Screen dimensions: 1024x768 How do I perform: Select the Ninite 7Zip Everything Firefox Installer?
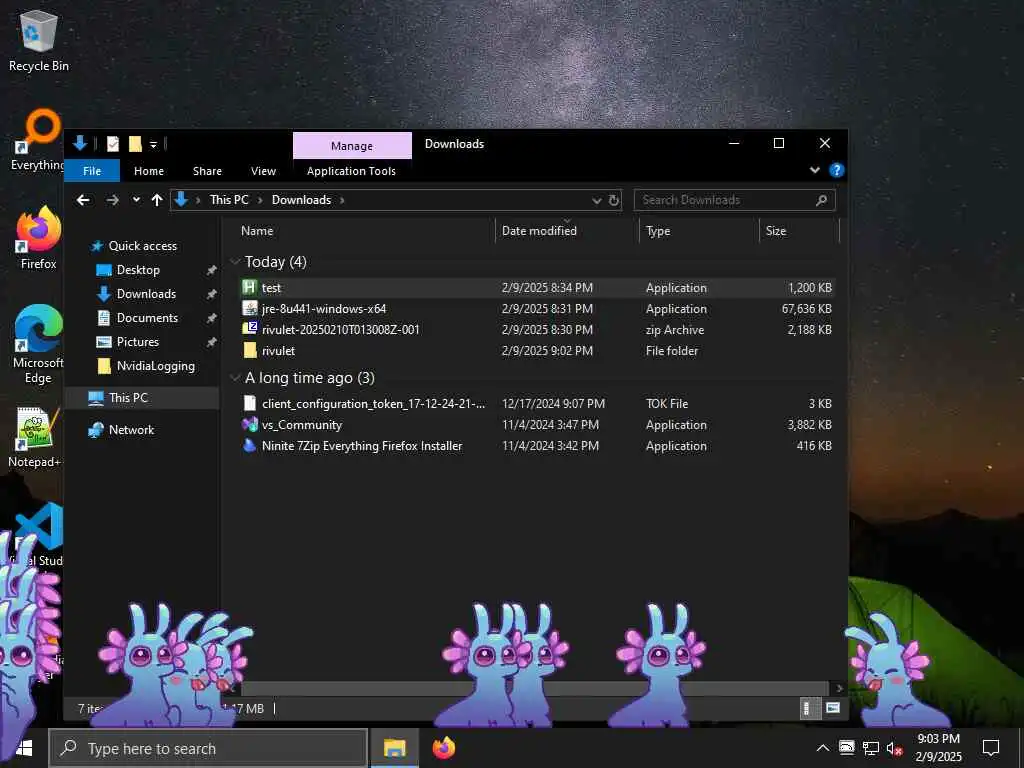point(536,445)
